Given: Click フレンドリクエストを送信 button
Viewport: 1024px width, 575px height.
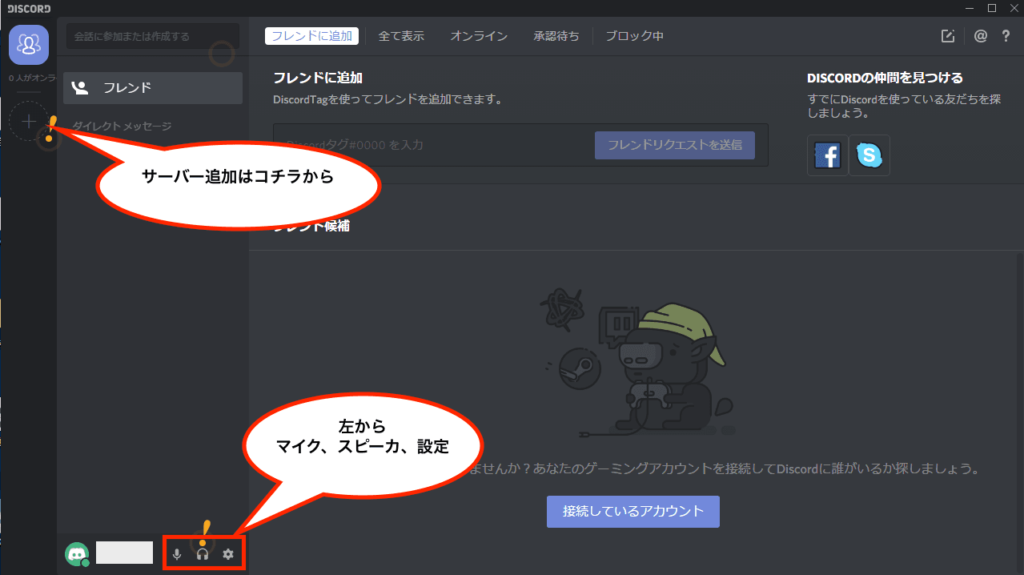Looking at the screenshot, I should (675, 145).
